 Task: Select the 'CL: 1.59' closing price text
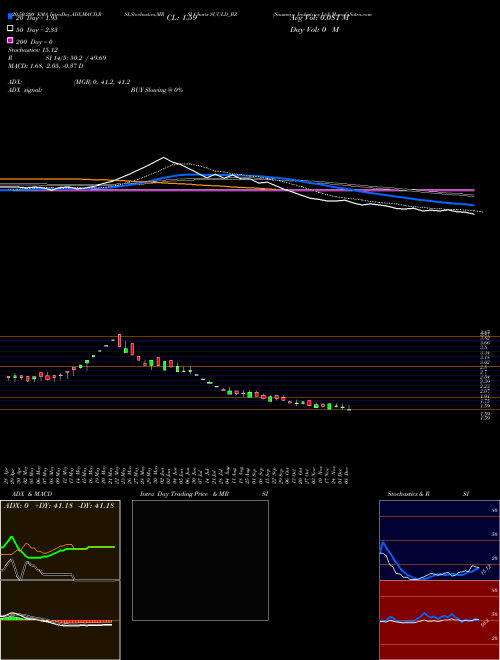point(182,18)
